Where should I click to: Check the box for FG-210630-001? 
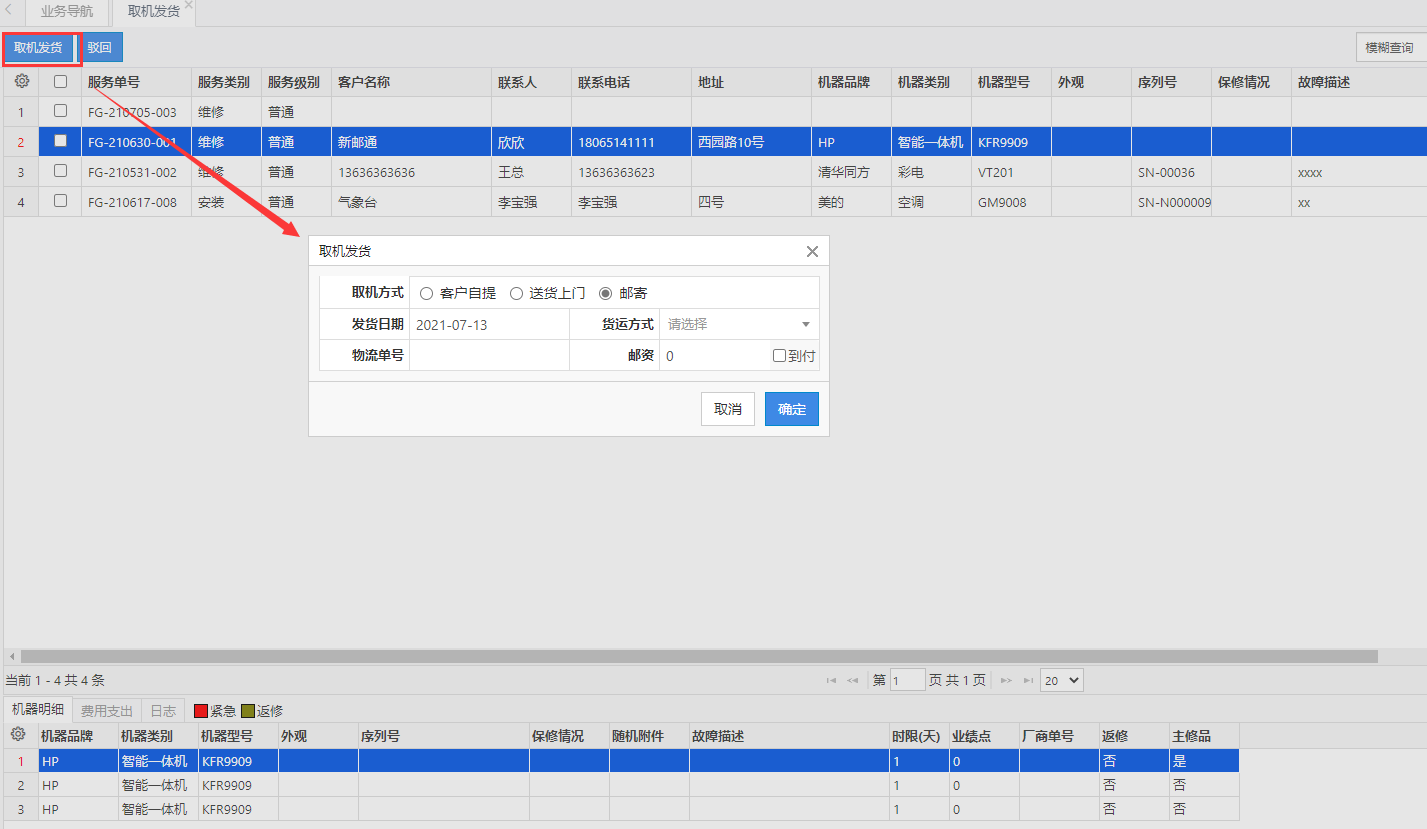click(x=61, y=141)
